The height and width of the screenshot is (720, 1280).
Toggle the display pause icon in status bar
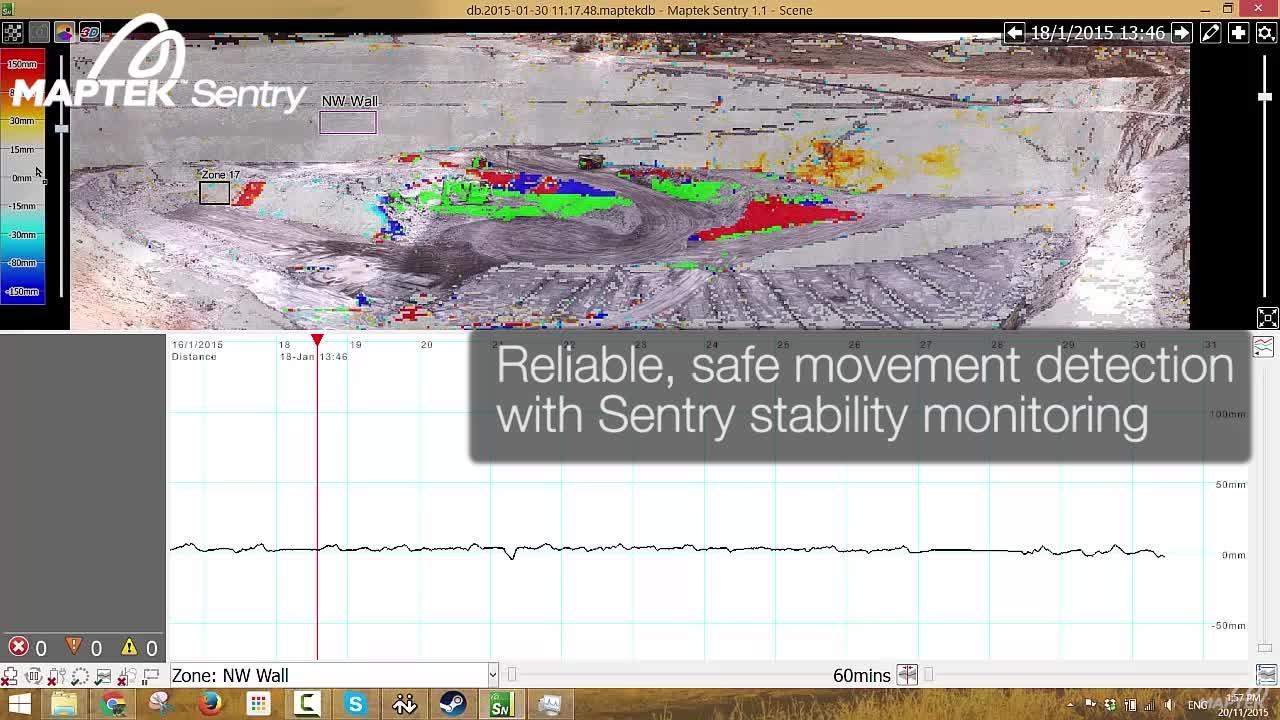point(151,676)
